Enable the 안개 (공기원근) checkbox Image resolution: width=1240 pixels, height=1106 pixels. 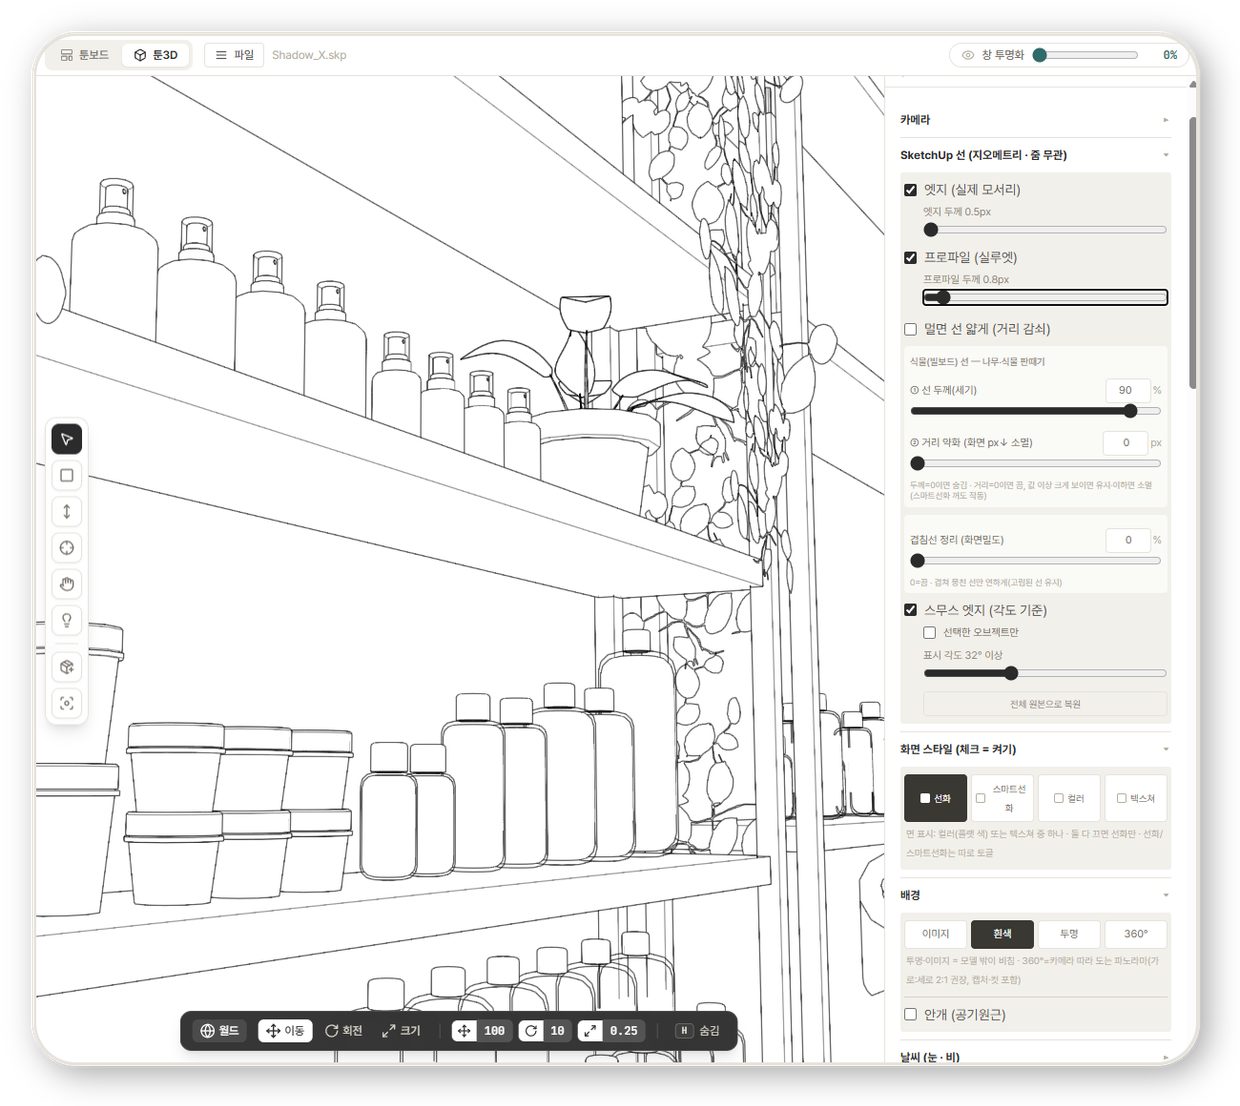(x=910, y=1014)
